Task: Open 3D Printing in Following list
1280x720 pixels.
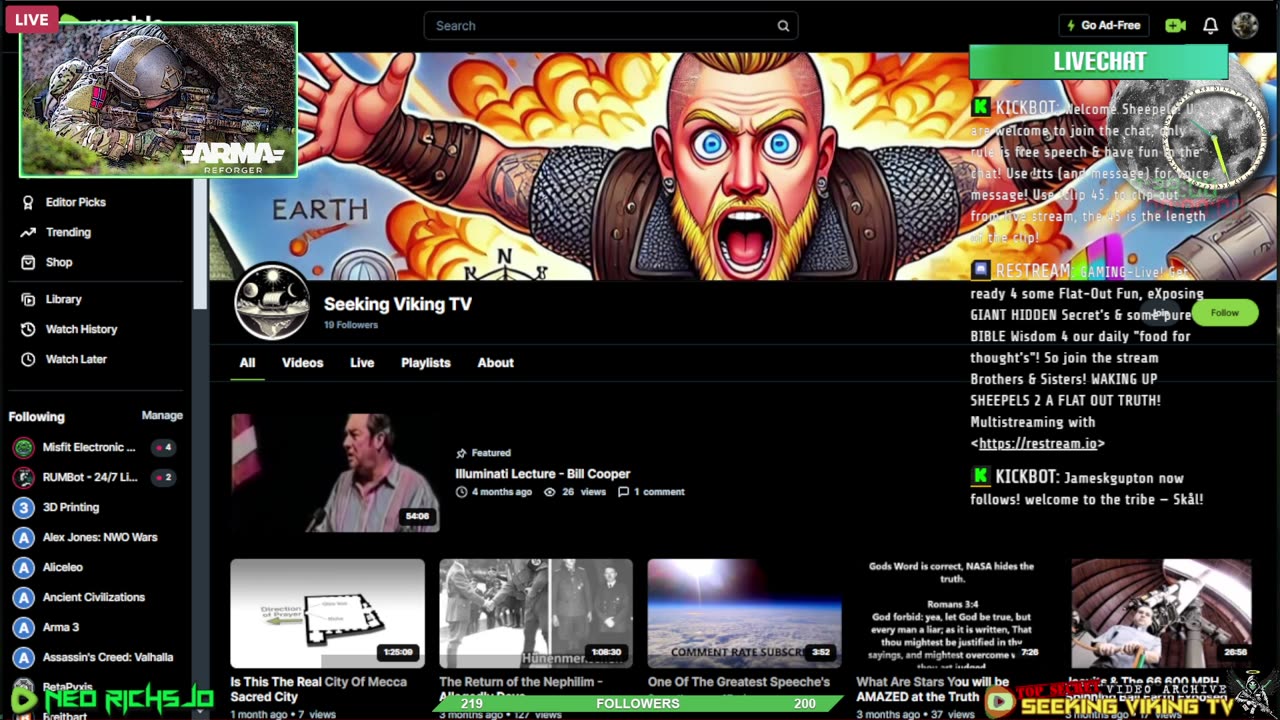Action: (71, 507)
